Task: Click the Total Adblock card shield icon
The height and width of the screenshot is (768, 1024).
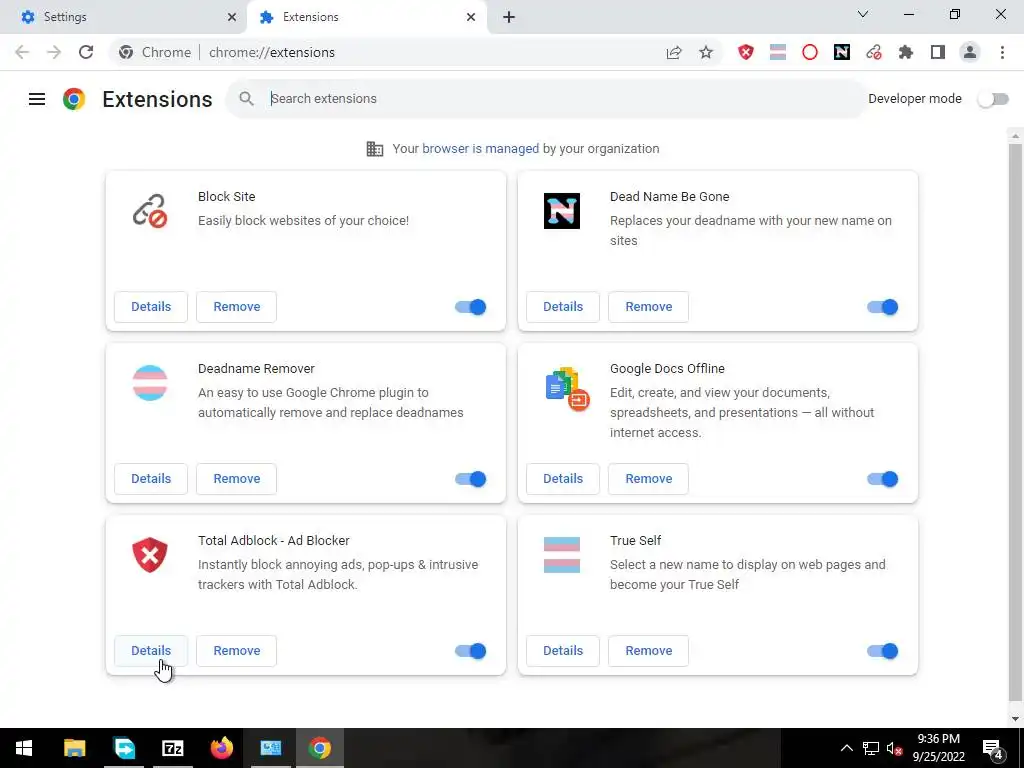Action: 150,555
